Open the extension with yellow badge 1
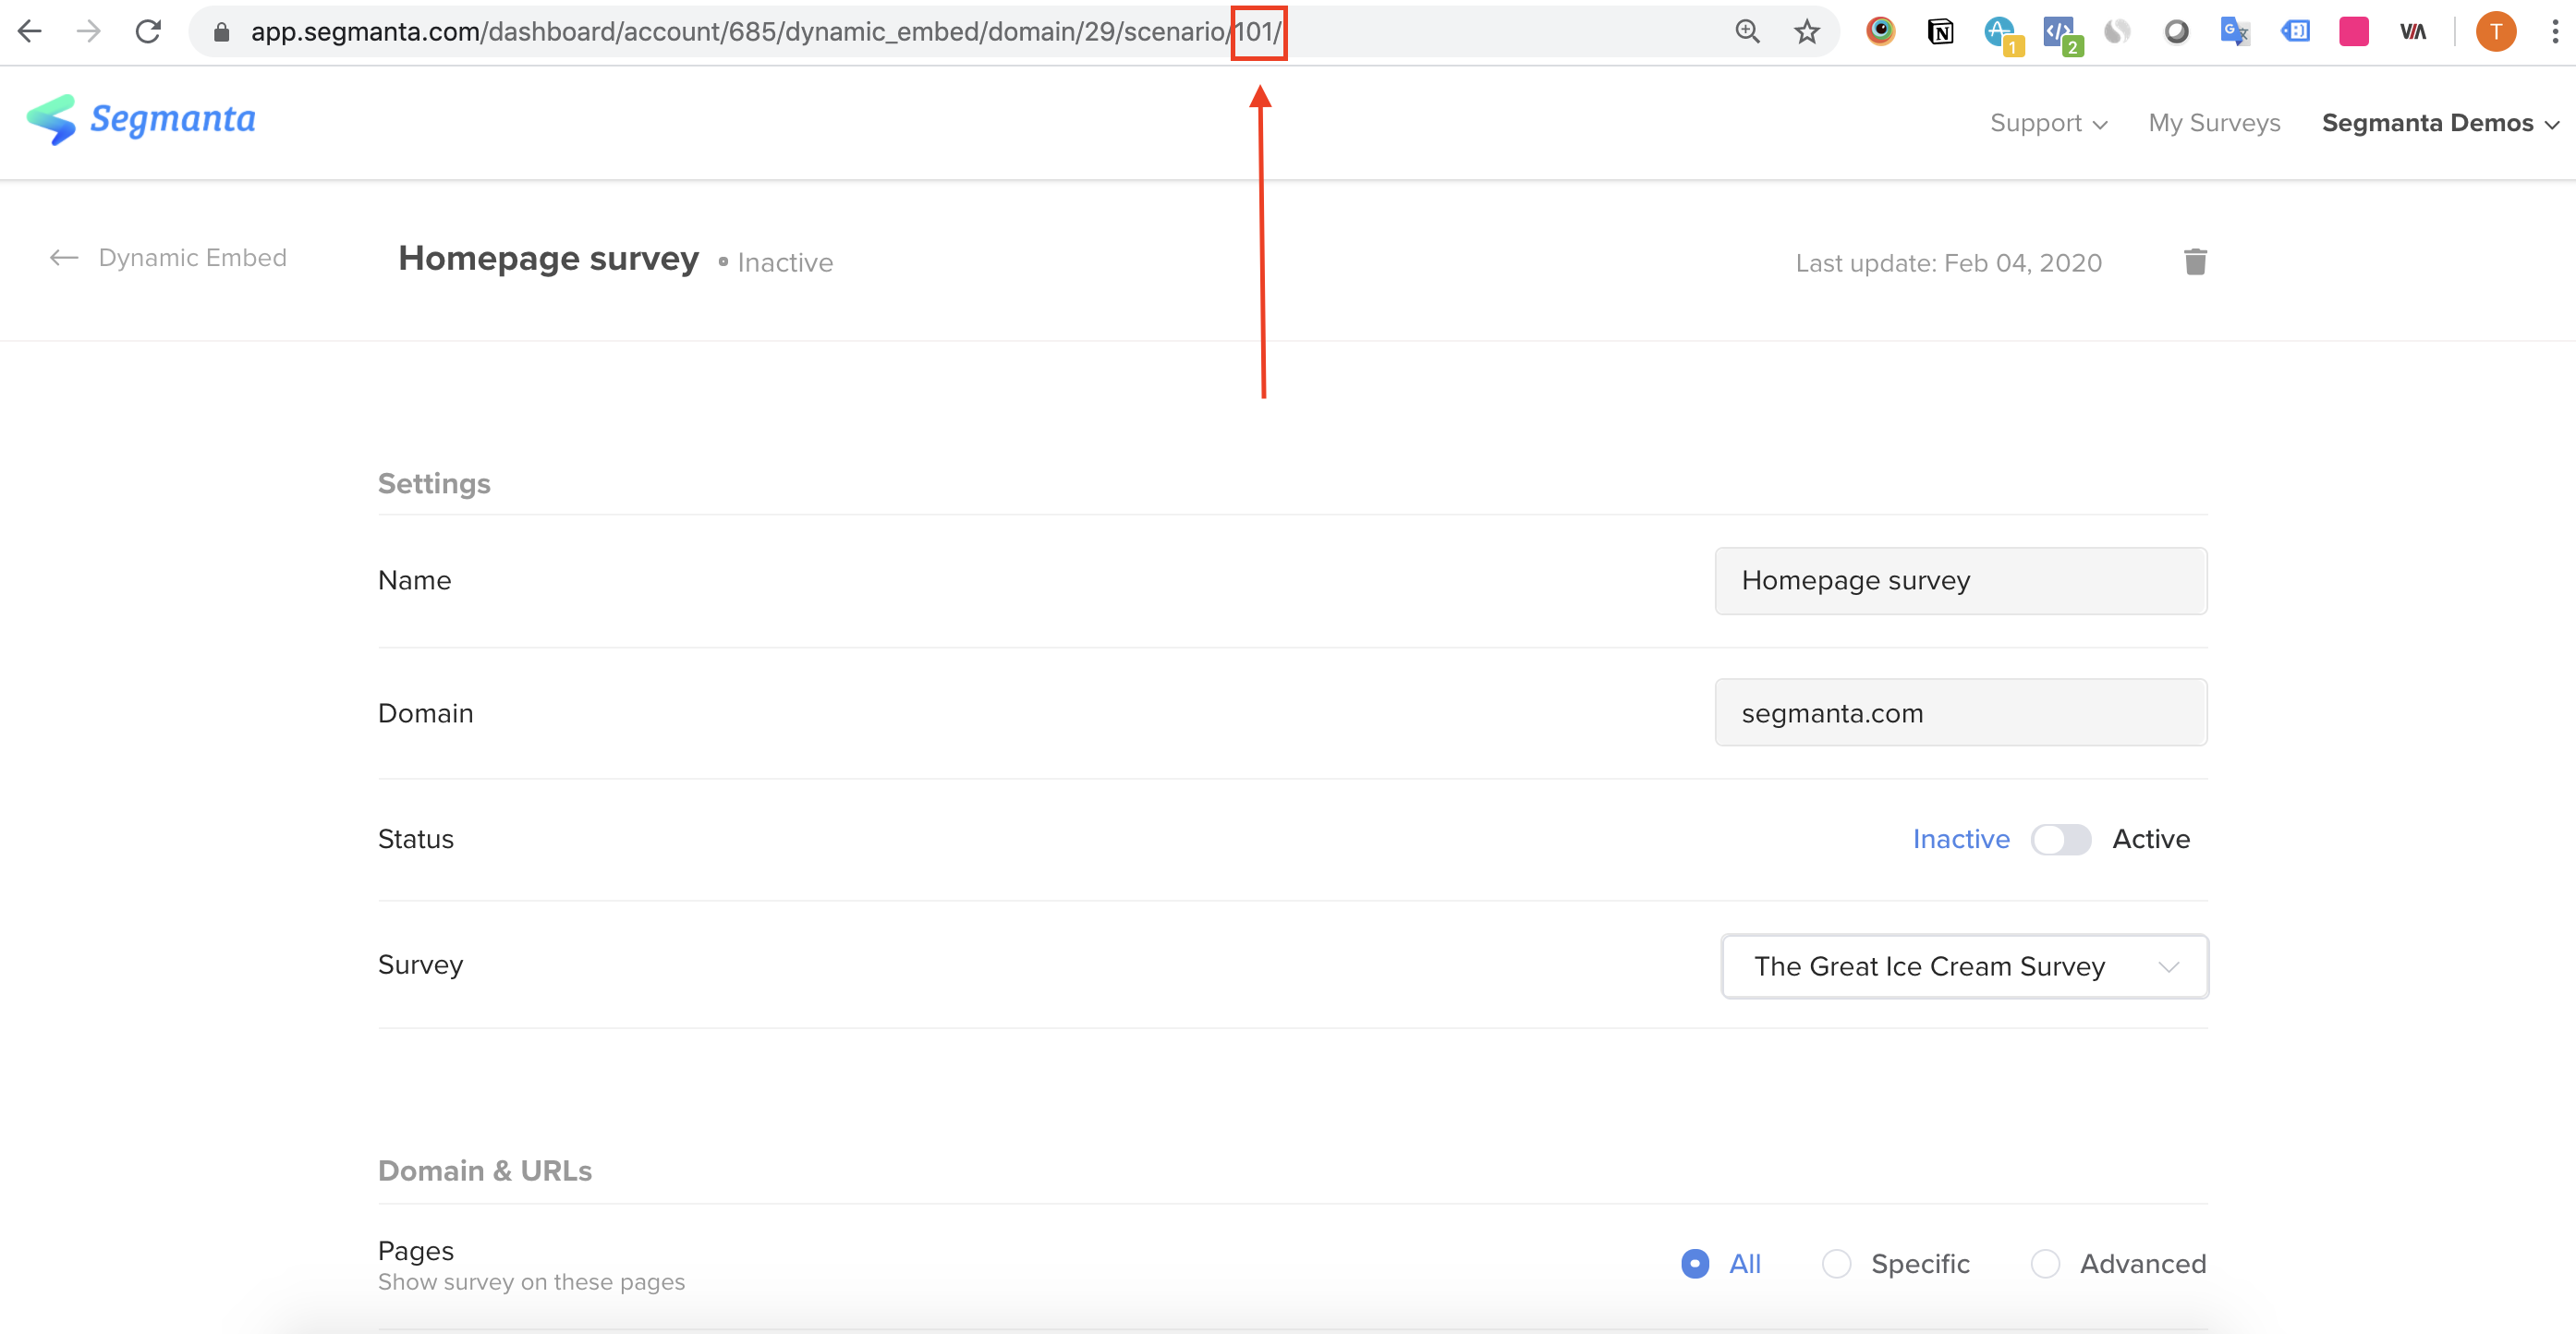This screenshot has width=2576, height=1334. coord(2002,34)
